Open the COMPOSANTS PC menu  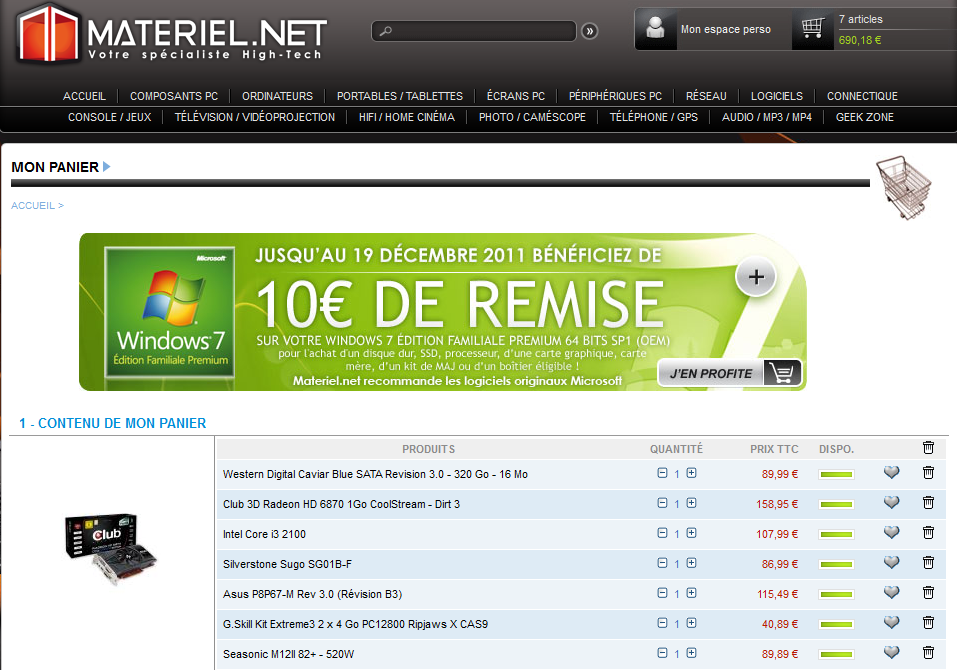tap(174, 96)
